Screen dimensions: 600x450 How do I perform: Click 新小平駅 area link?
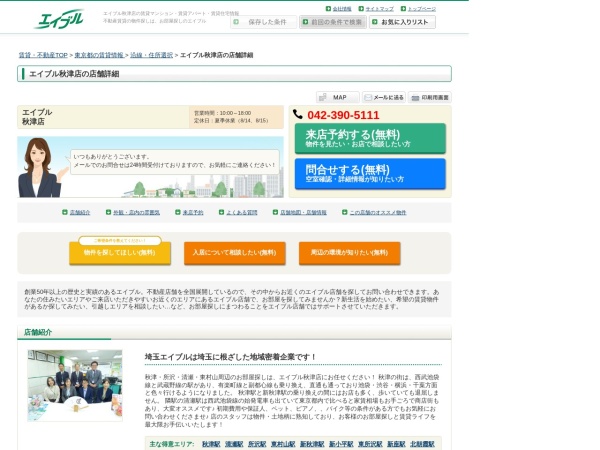[341, 444]
